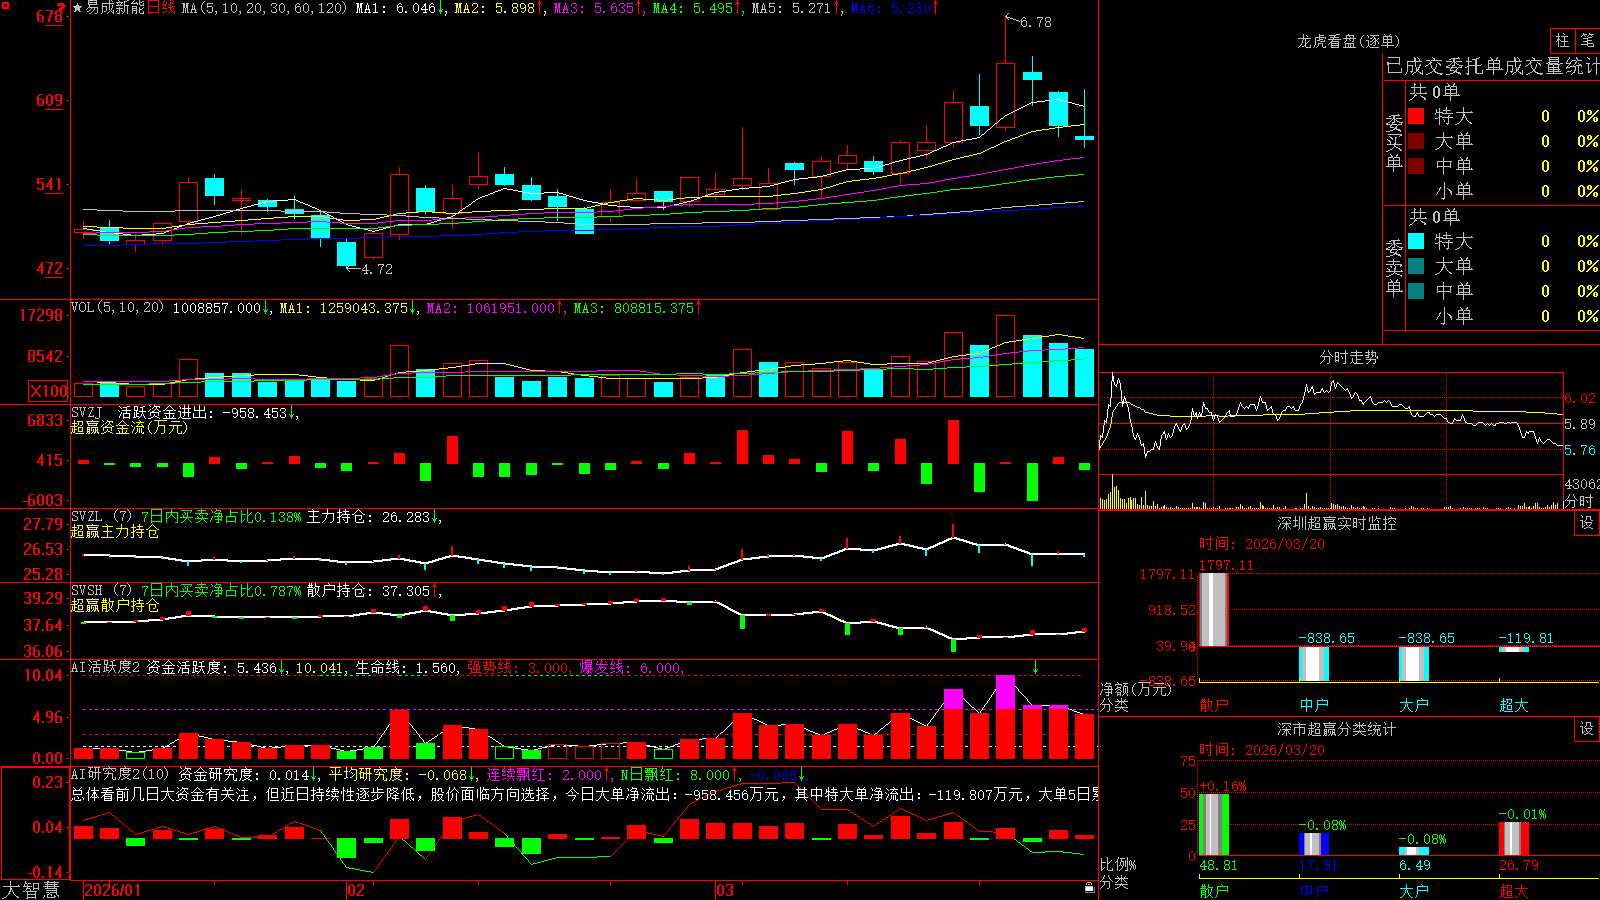
Task: Click 6.02 price on intraday chart axis
Action: tap(1581, 398)
